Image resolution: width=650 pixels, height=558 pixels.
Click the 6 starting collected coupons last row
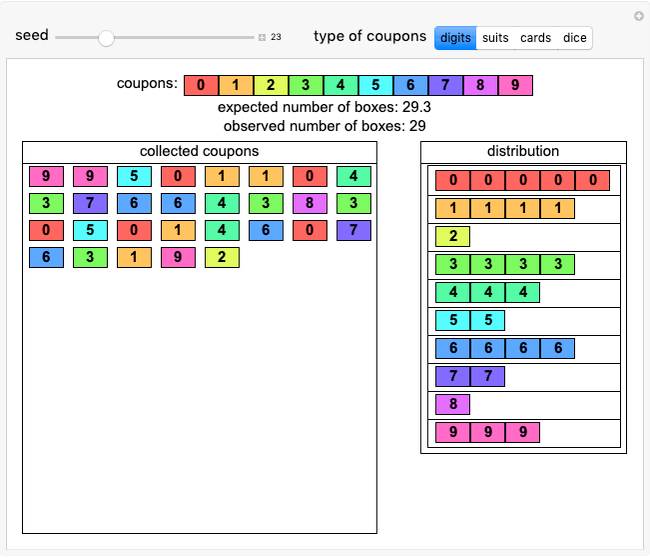[46, 257]
